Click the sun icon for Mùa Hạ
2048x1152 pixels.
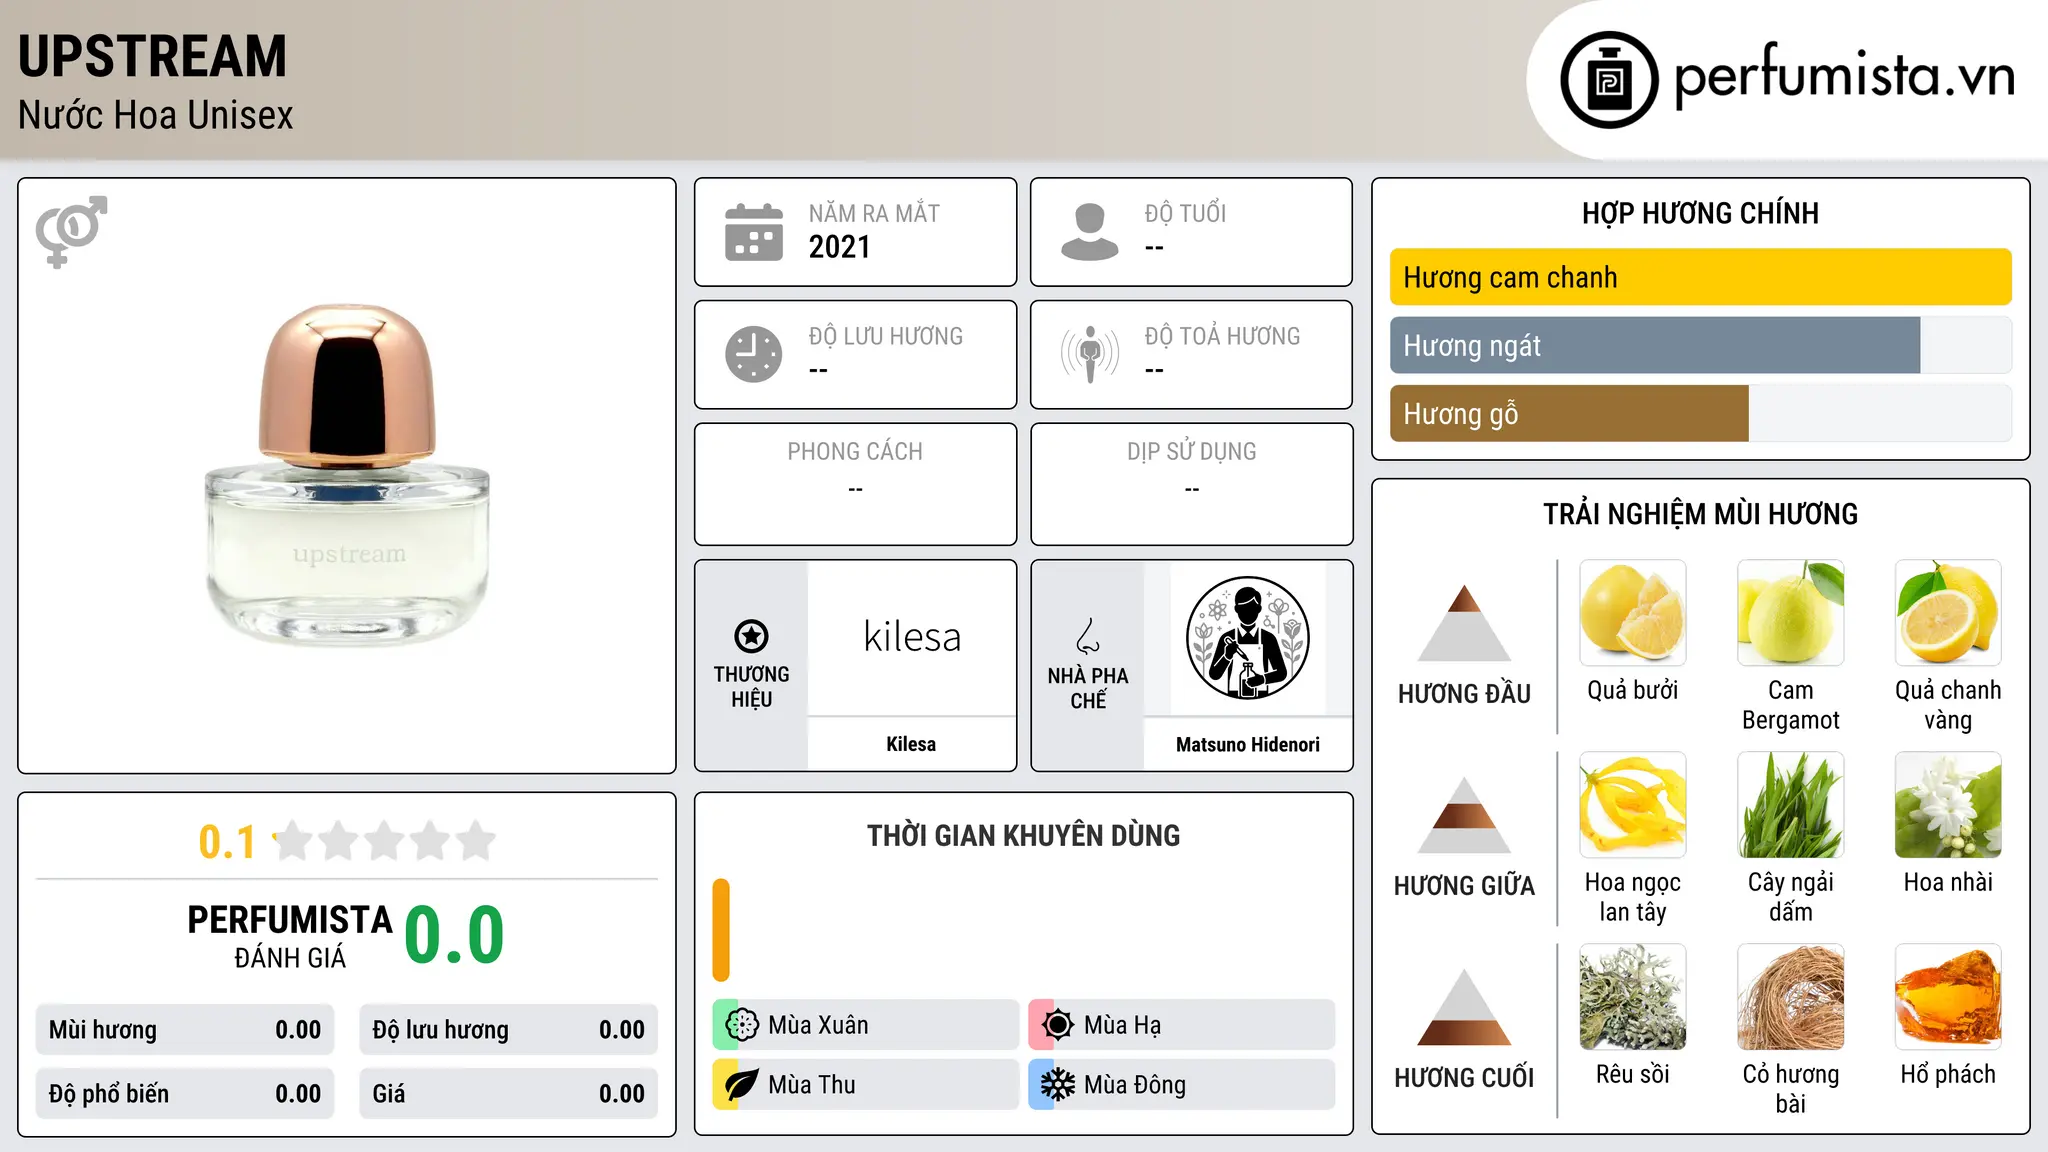tap(1058, 1025)
